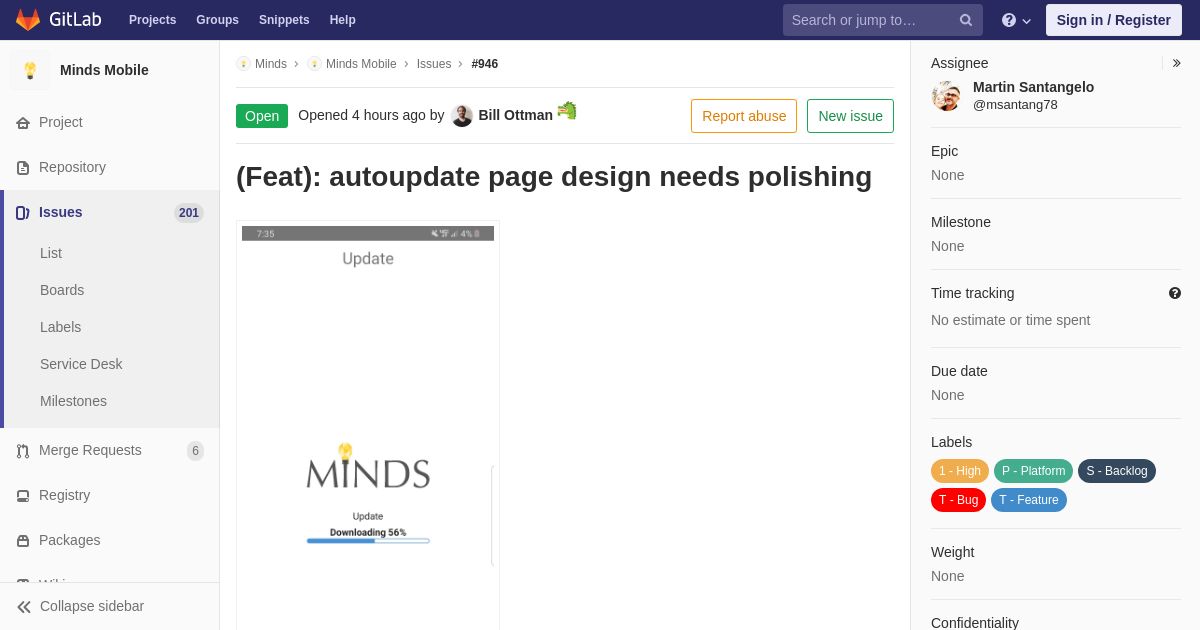
Task: Click Martin Santangelo assignee name
Action: [x=1033, y=87]
